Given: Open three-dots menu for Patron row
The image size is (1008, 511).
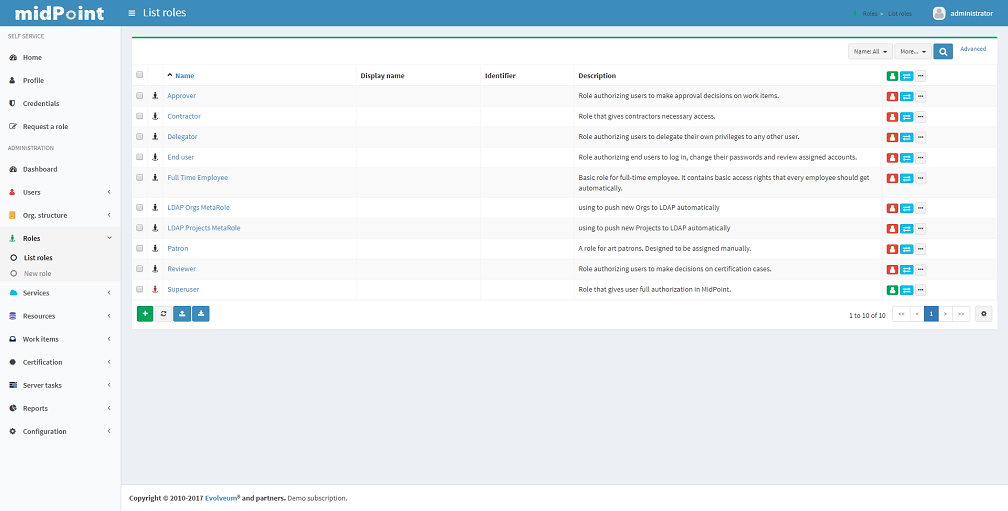Looking at the screenshot, I should pos(921,249).
